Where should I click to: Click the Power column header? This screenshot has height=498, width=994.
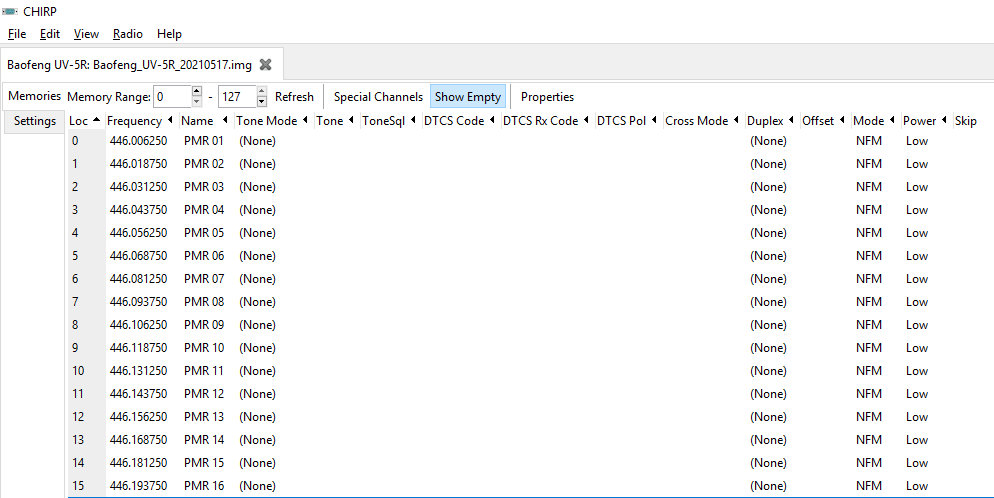925,120
